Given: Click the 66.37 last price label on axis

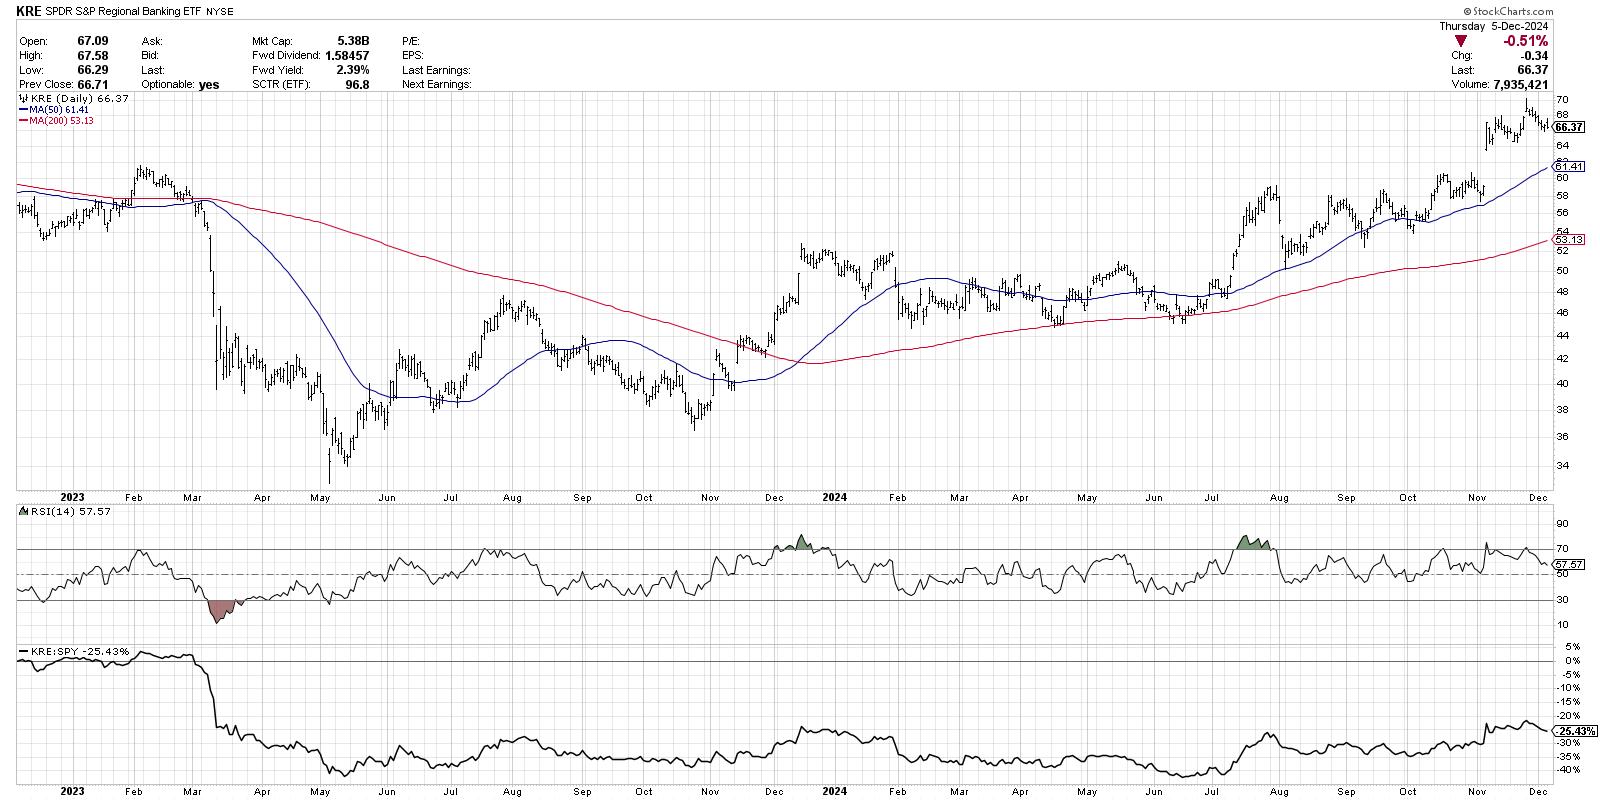Looking at the screenshot, I should tap(1569, 127).
